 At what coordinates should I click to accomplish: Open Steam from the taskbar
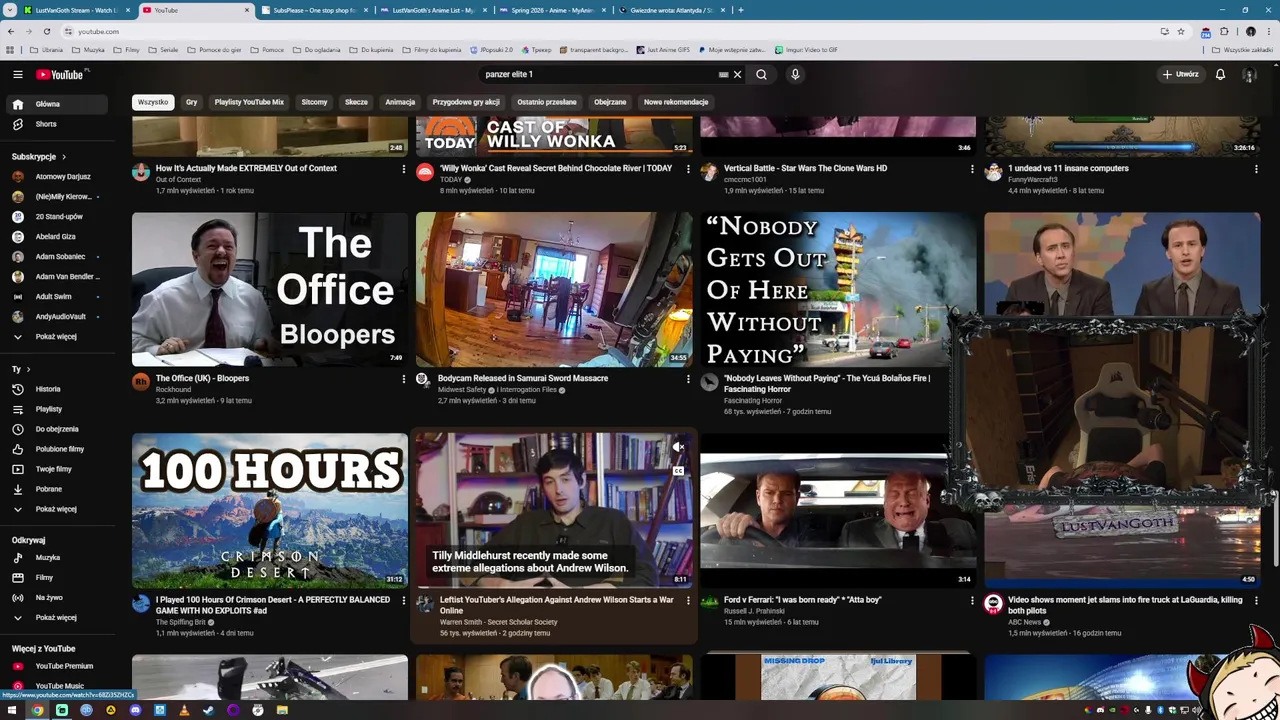[x=208, y=710]
